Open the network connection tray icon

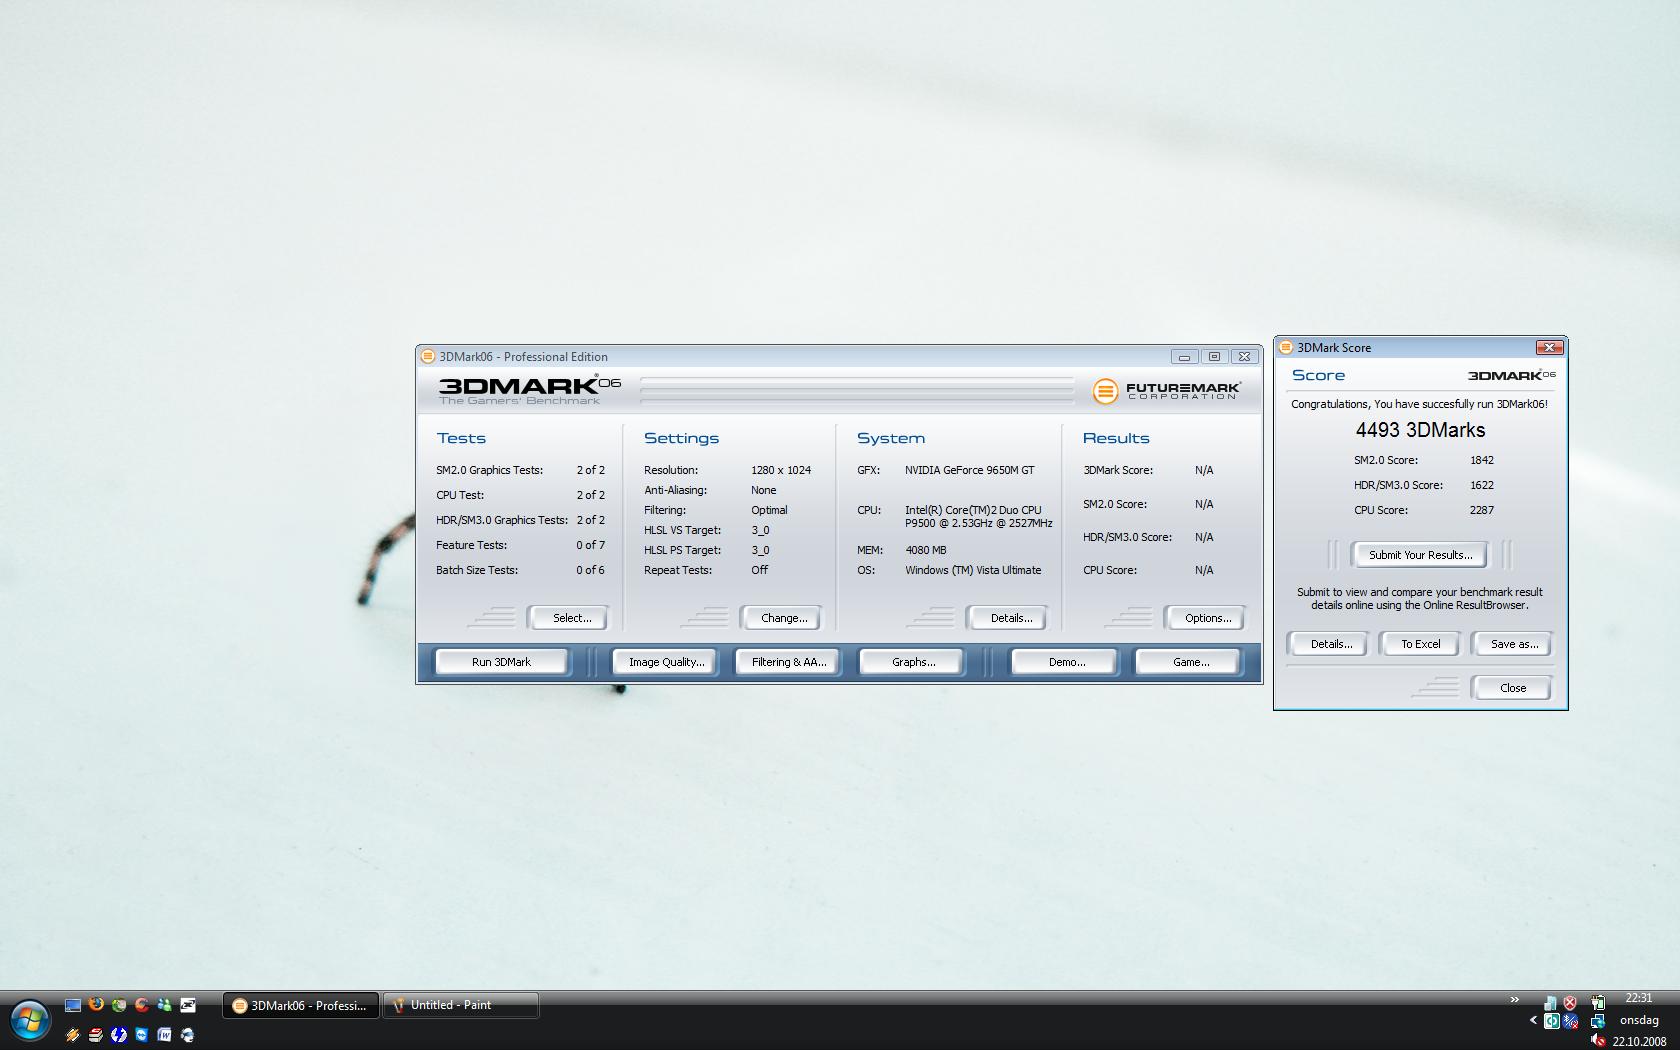(1598, 1021)
